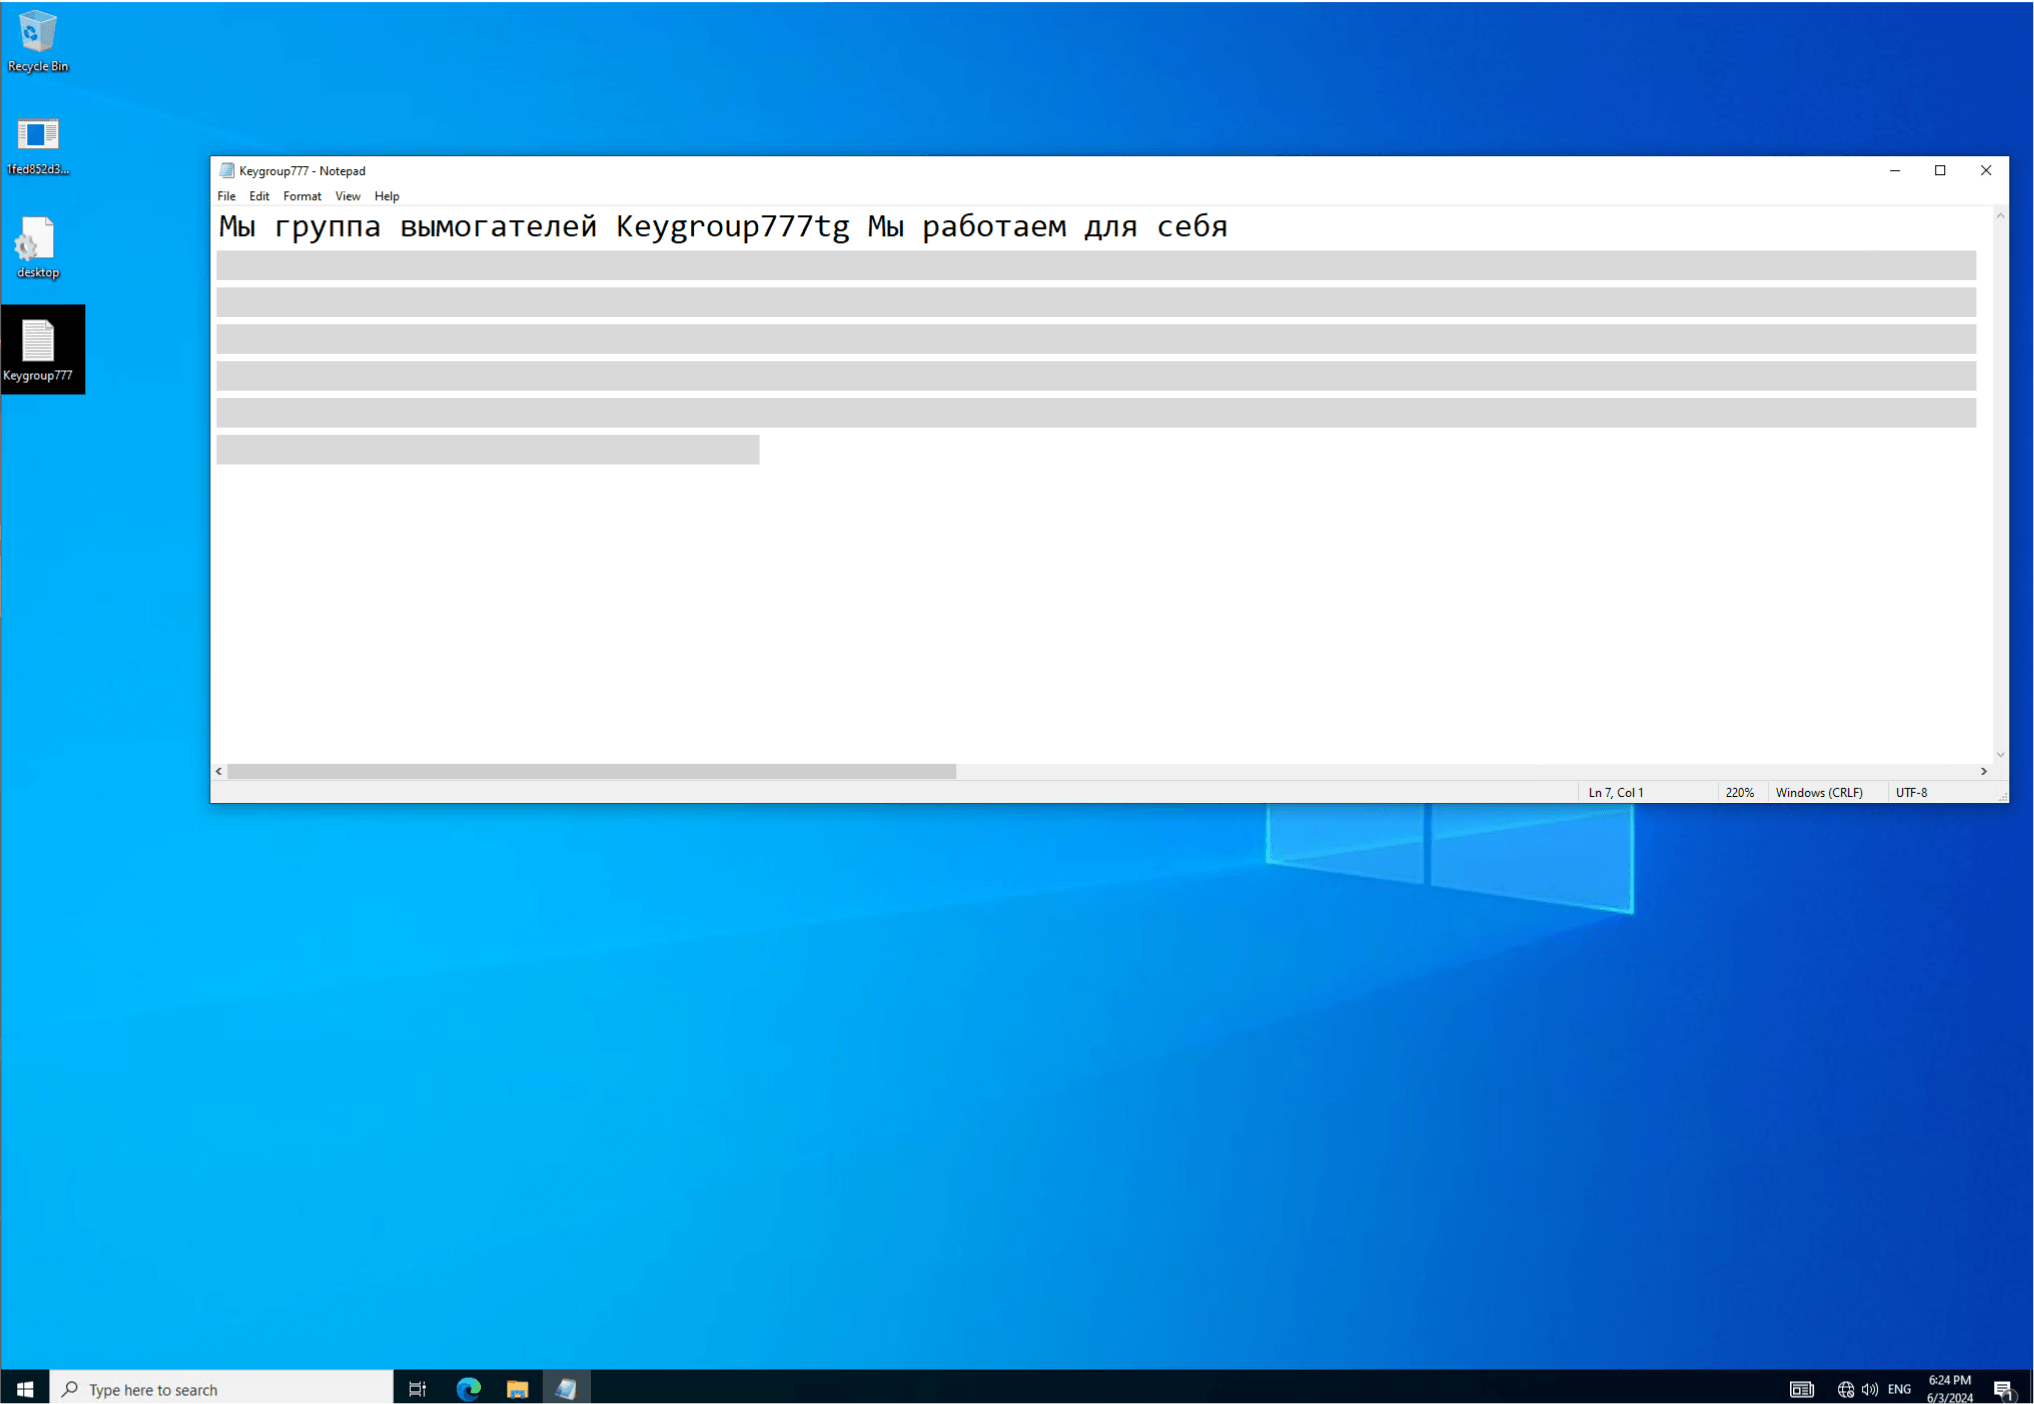This screenshot has height=1404, width=2034.
Task: Click the Type here to search box
Action: [x=222, y=1388]
